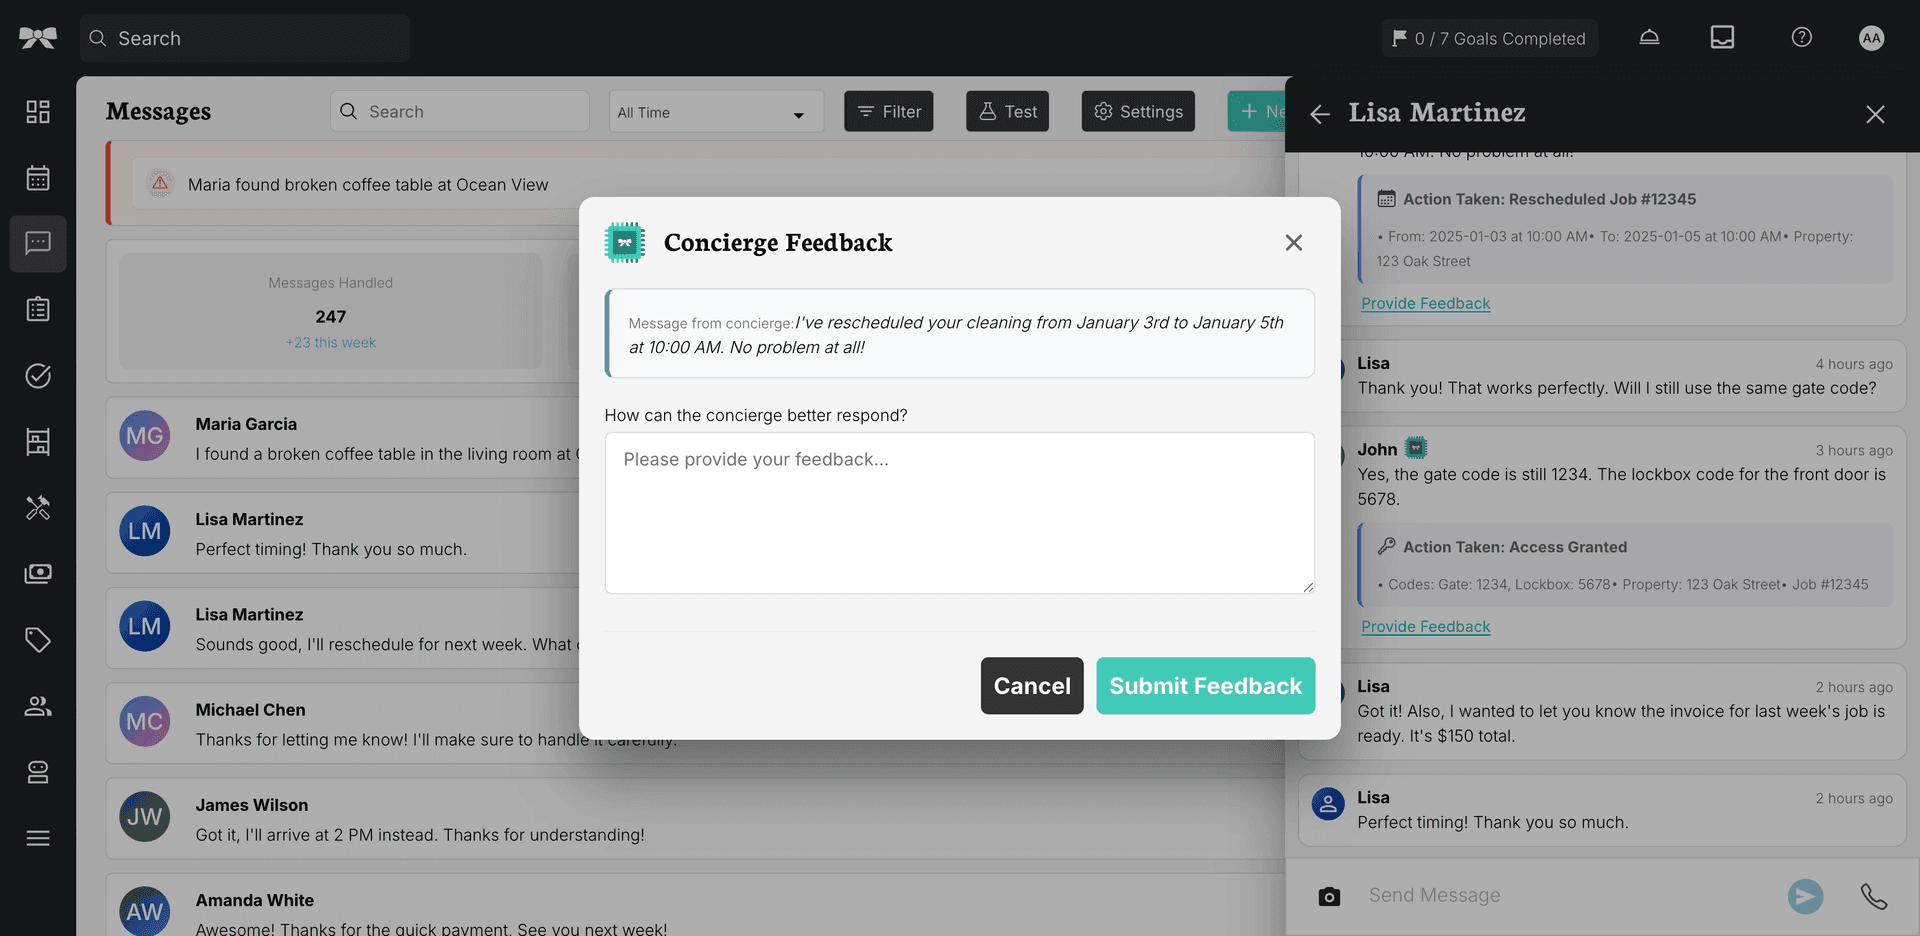
Task: Start a call using the phone icon
Action: pos(1874,896)
